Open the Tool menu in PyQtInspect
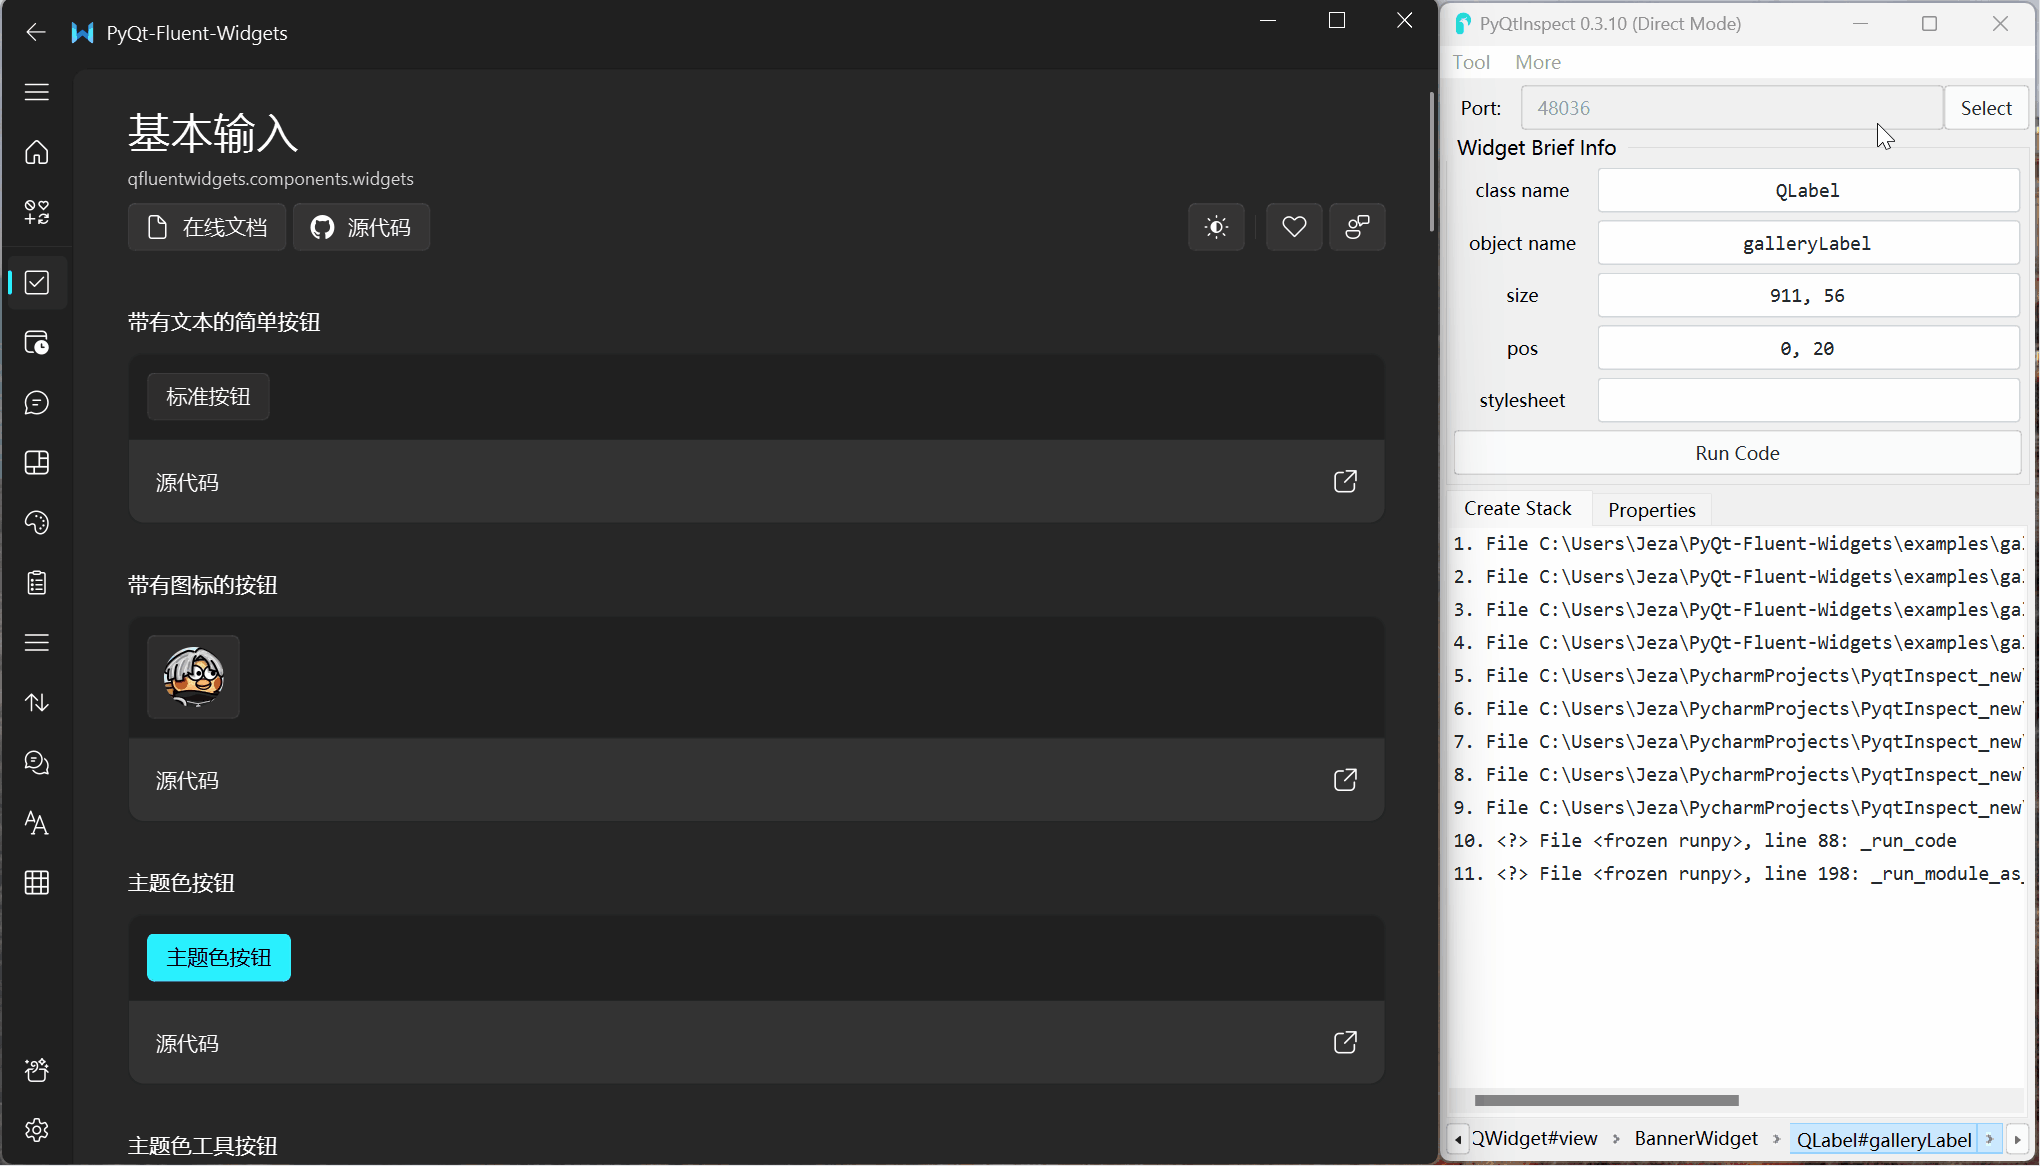Image resolution: width=2040 pixels, height=1166 pixels. pyautogui.click(x=1471, y=62)
